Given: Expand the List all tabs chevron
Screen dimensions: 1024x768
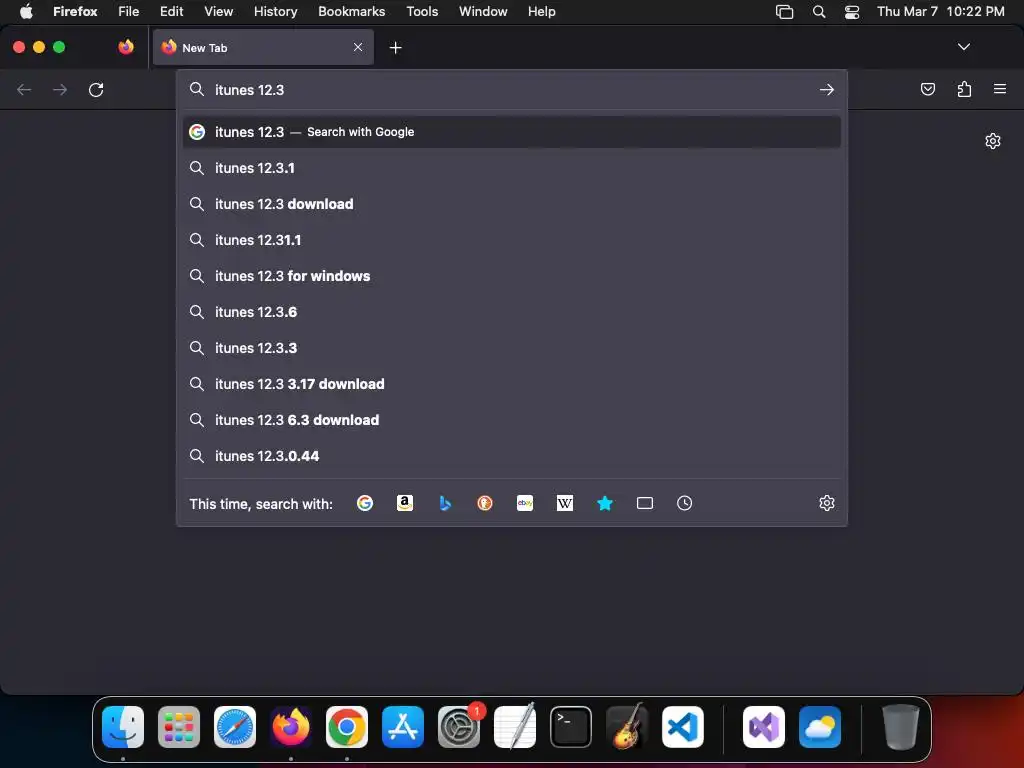Looking at the screenshot, I should (x=964, y=47).
